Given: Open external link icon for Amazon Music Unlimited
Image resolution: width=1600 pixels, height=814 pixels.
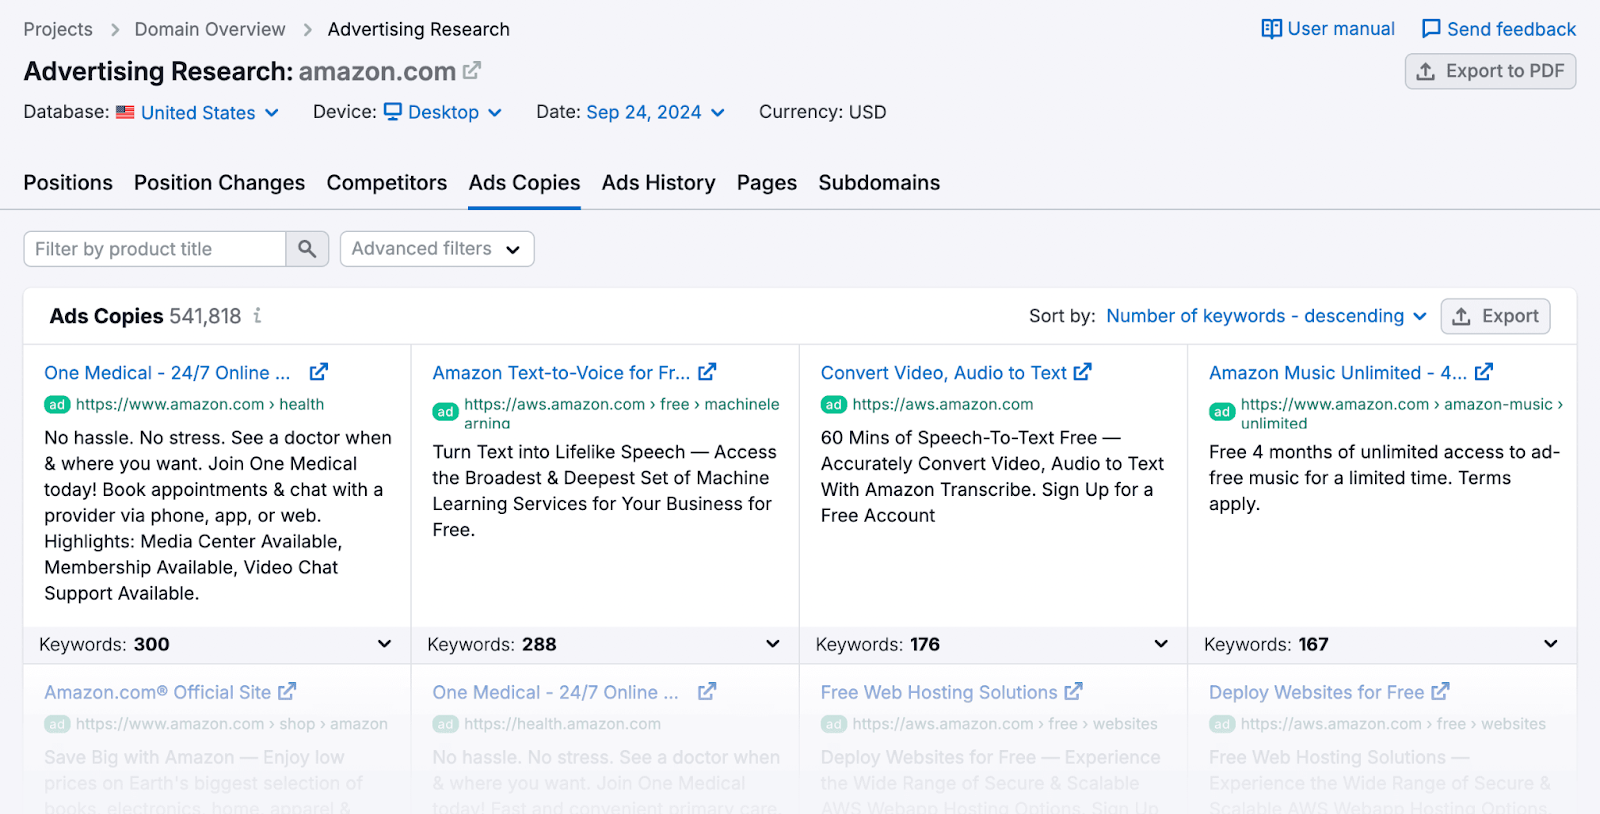Looking at the screenshot, I should click(1484, 372).
